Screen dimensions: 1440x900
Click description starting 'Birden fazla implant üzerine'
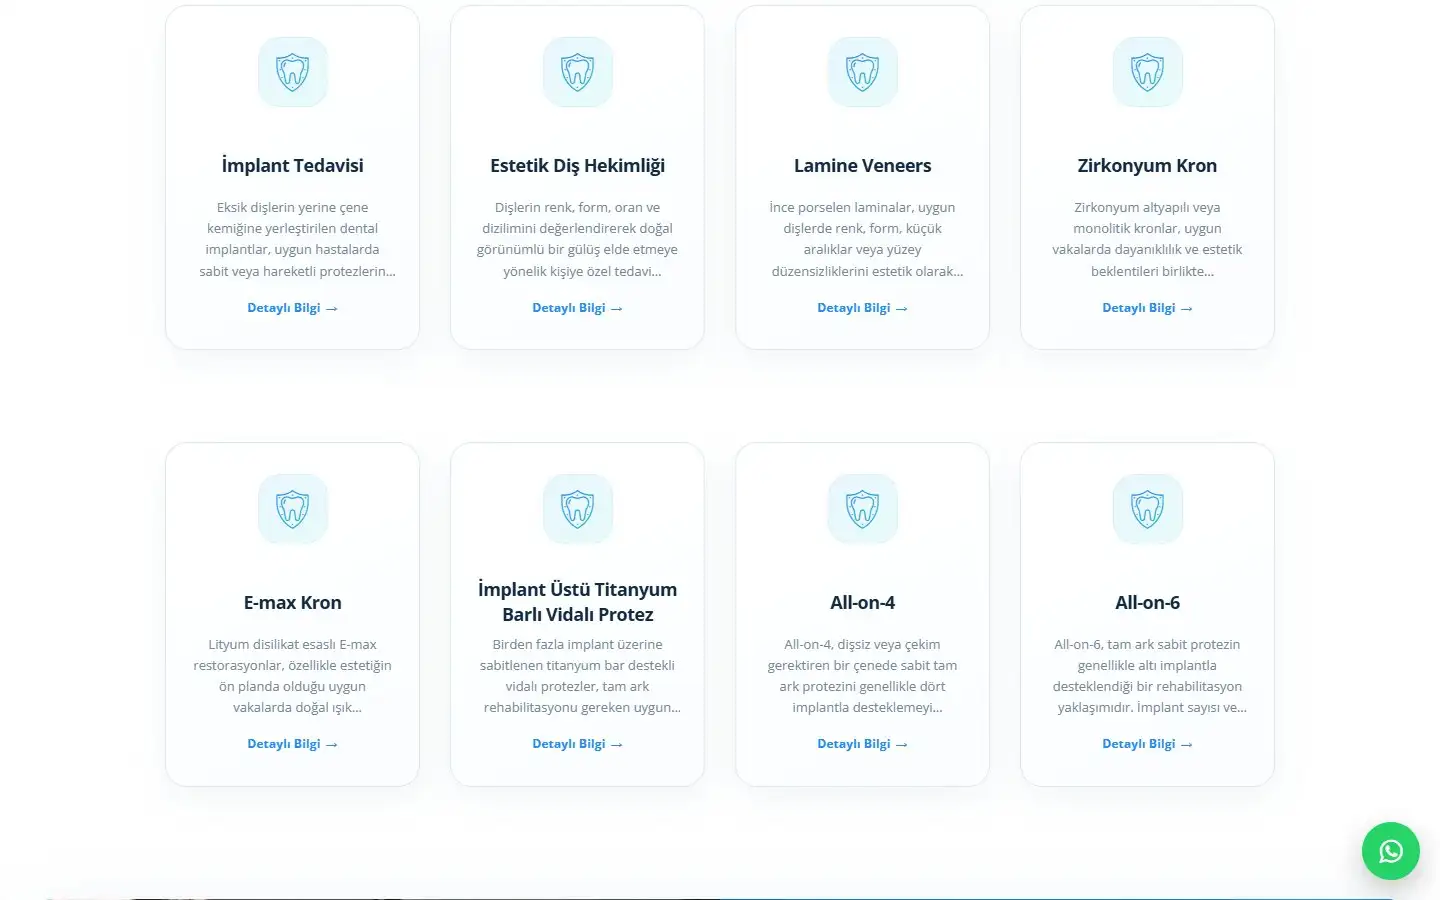pos(578,676)
